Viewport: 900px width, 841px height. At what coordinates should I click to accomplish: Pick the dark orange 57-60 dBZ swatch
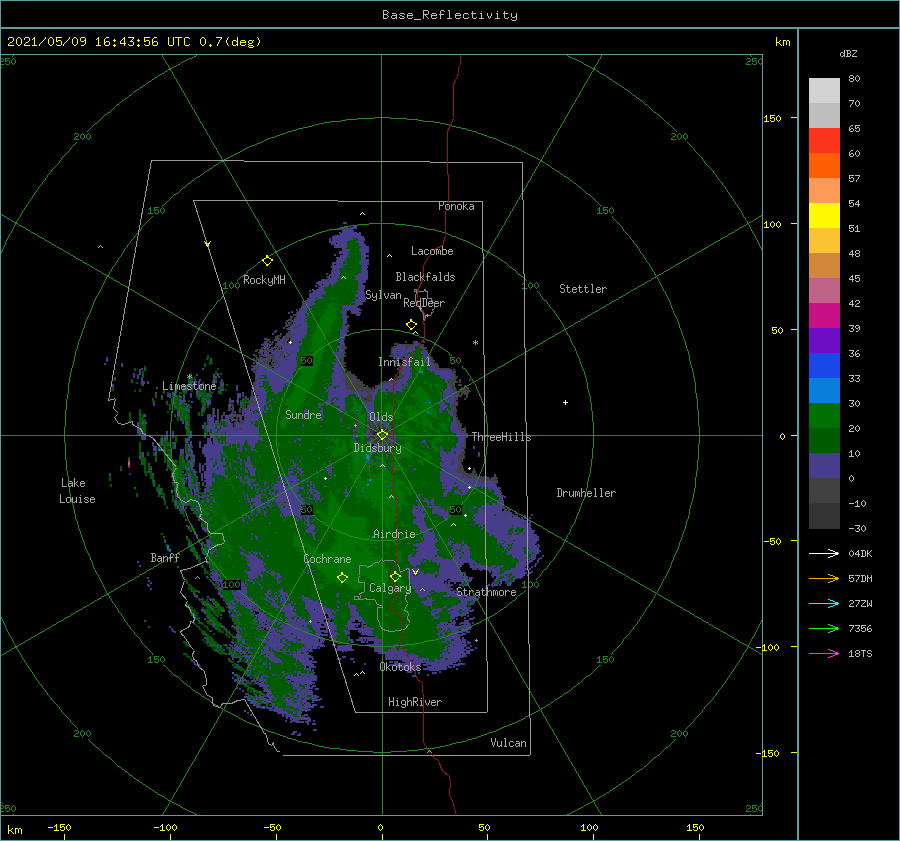click(824, 166)
